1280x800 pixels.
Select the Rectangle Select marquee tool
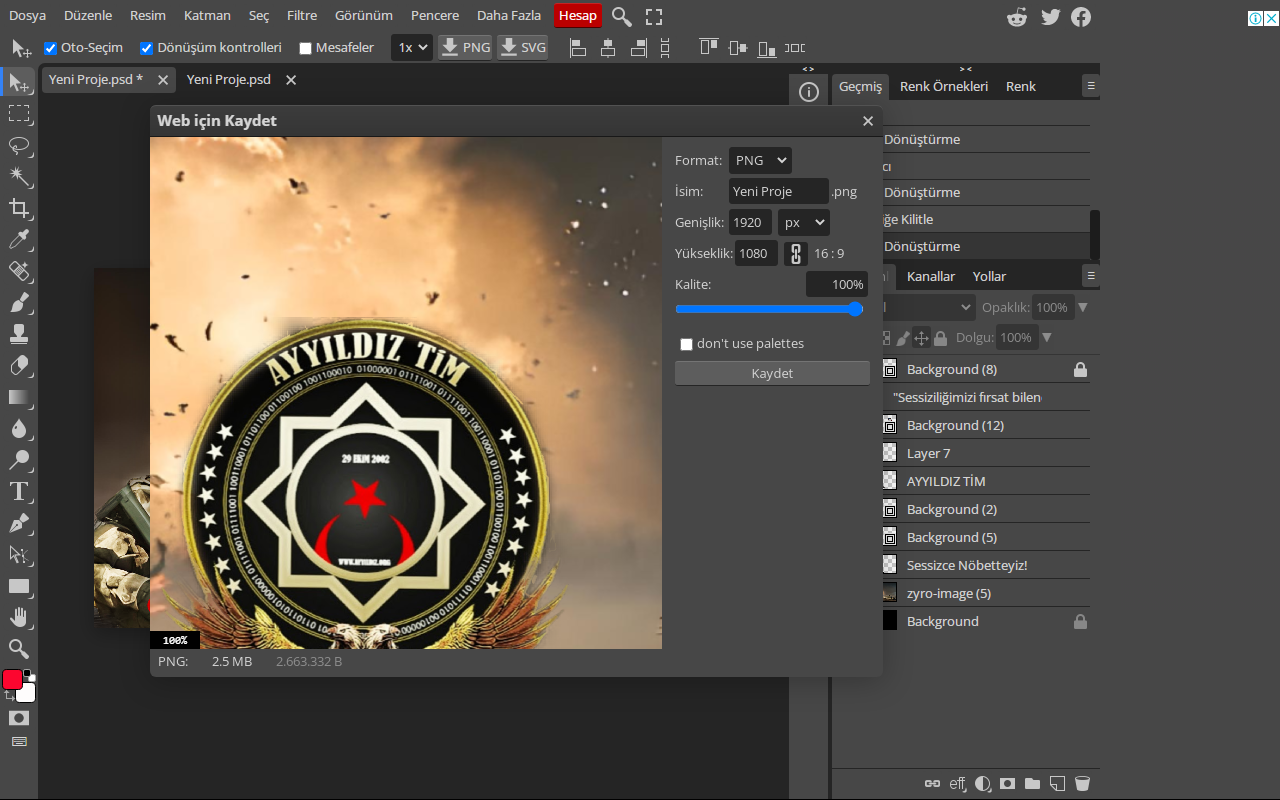(x=19, y=114)
